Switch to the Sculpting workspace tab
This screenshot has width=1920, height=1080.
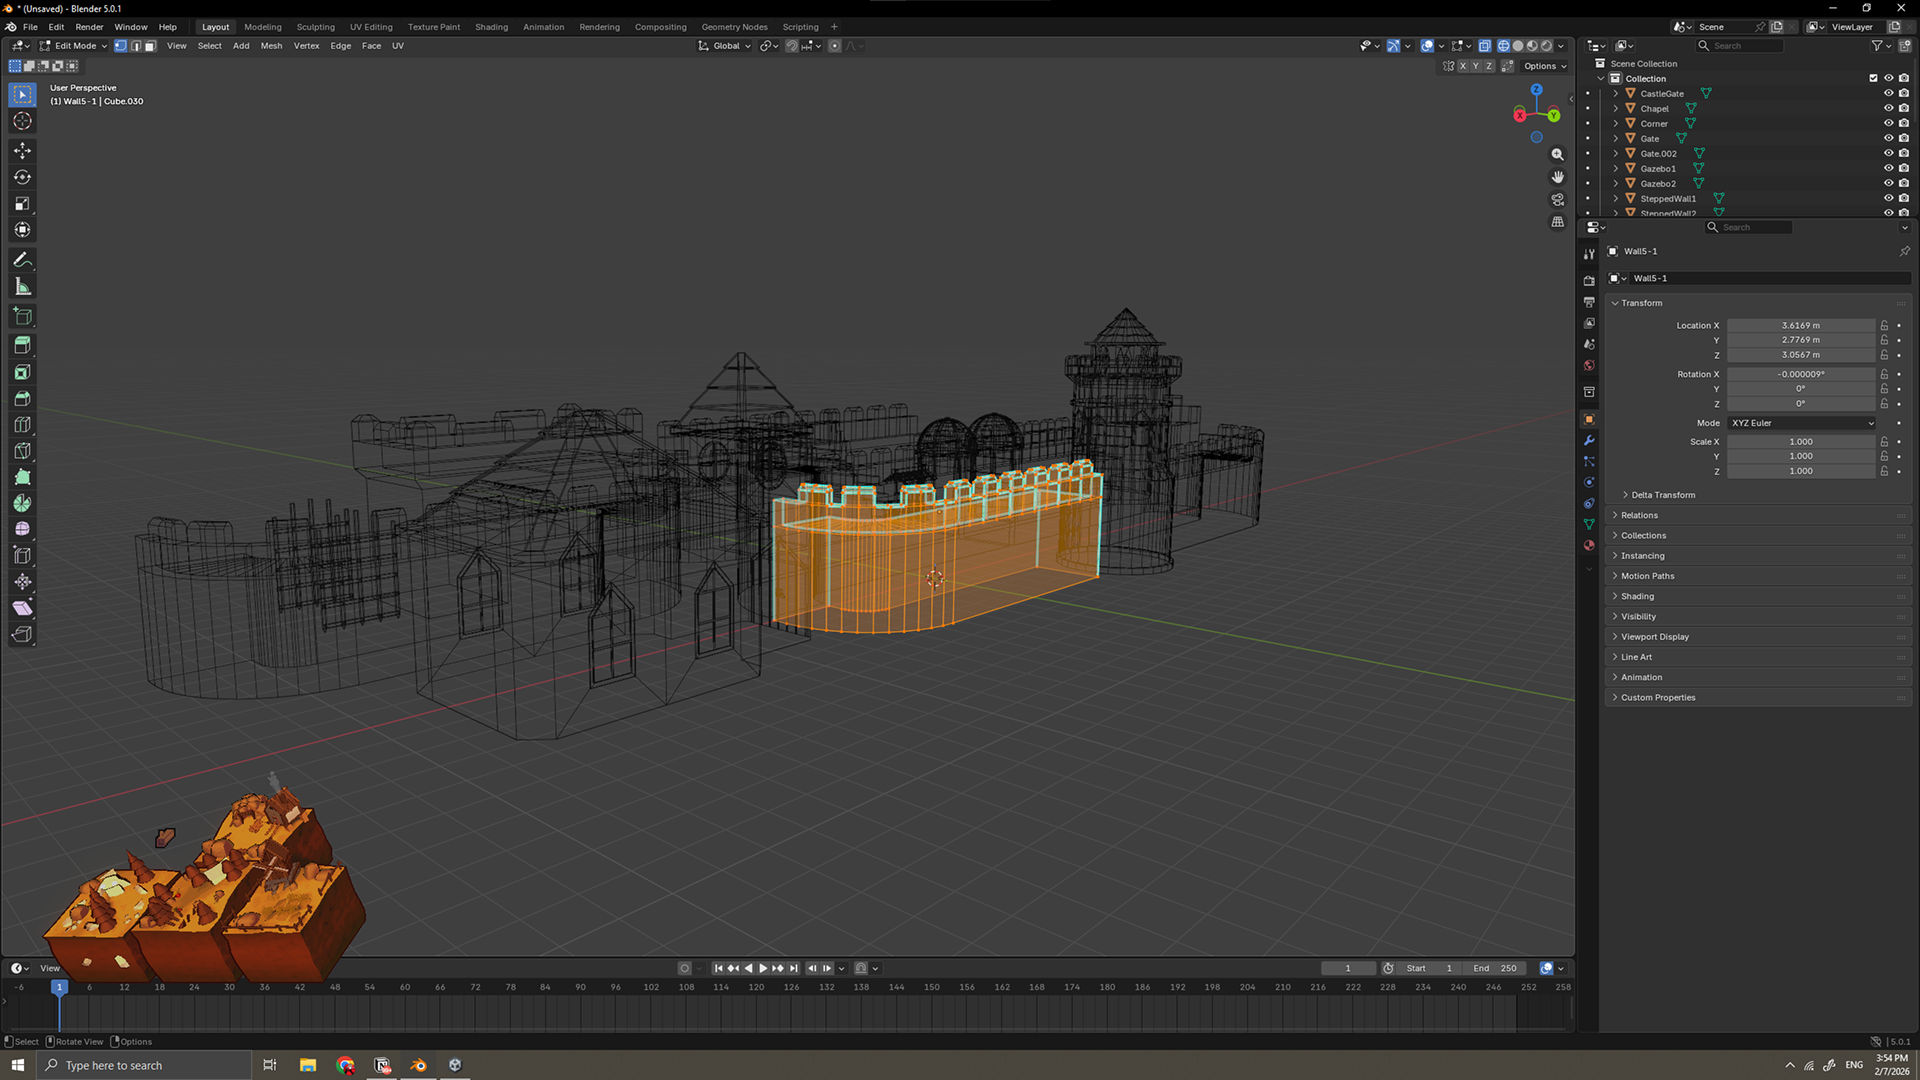click(315, 27)
